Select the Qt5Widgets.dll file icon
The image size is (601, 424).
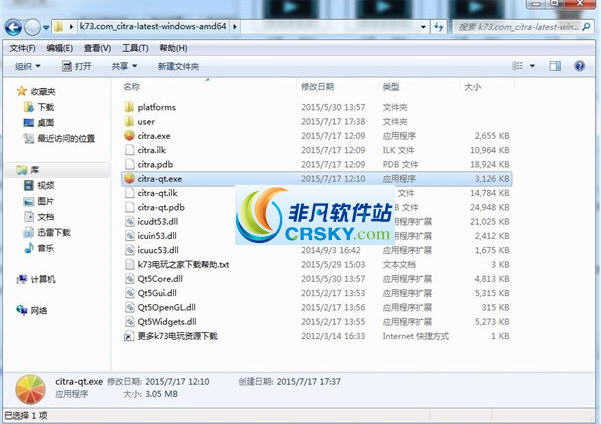coord(130,322)
